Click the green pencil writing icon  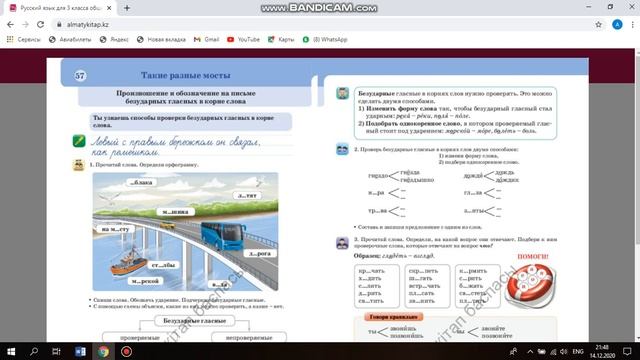[x=79, y=141]
